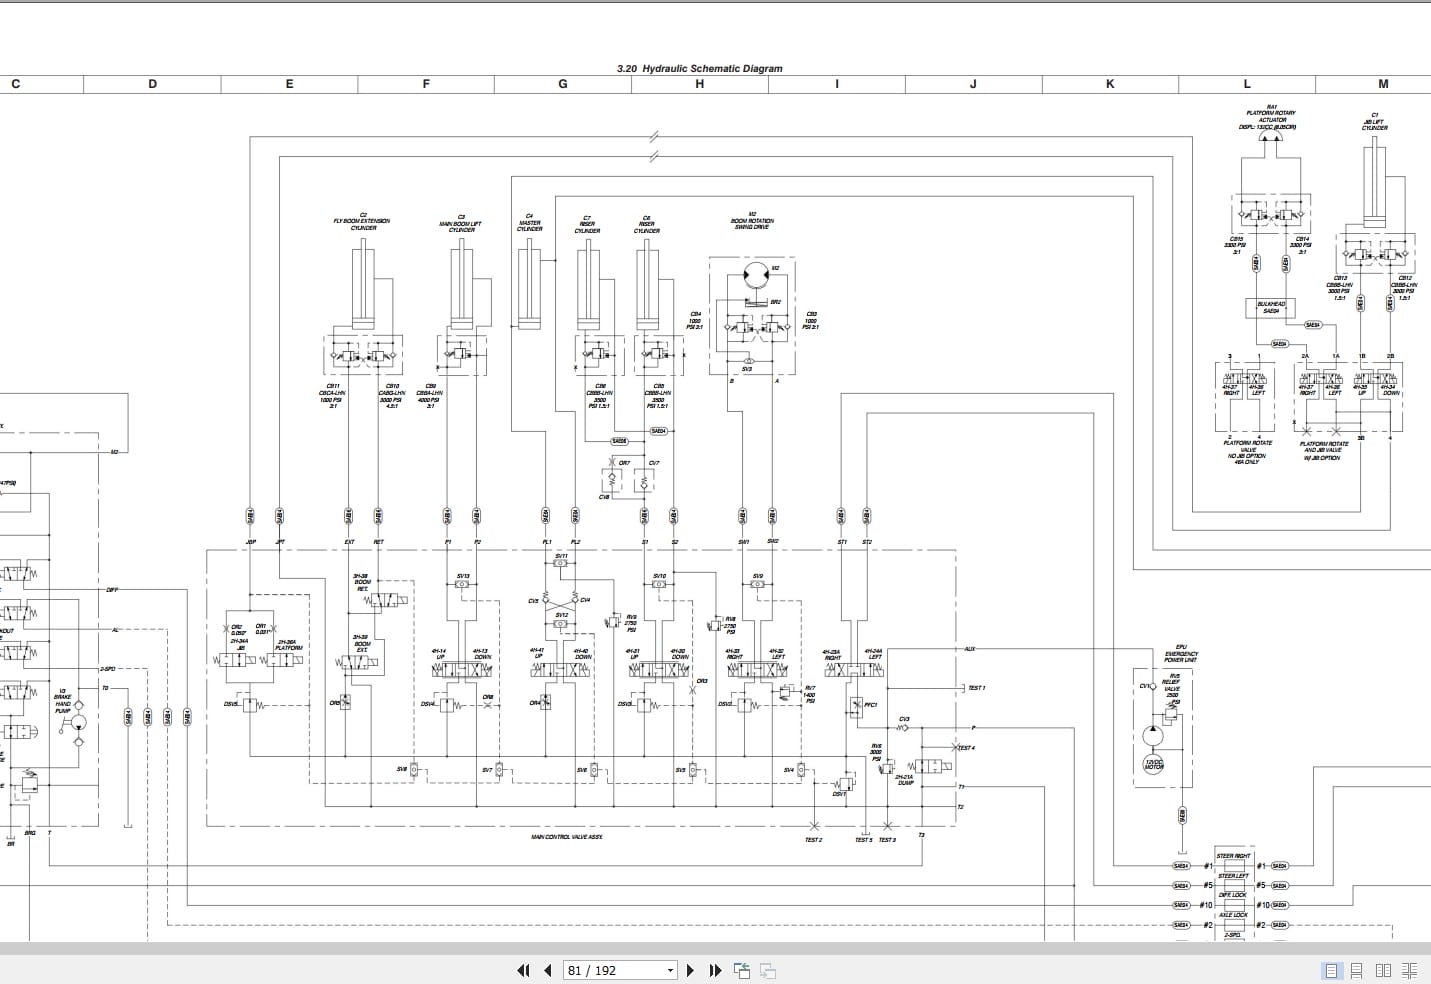Enable continuous scrolling page mode

(x=1357, y=970)
